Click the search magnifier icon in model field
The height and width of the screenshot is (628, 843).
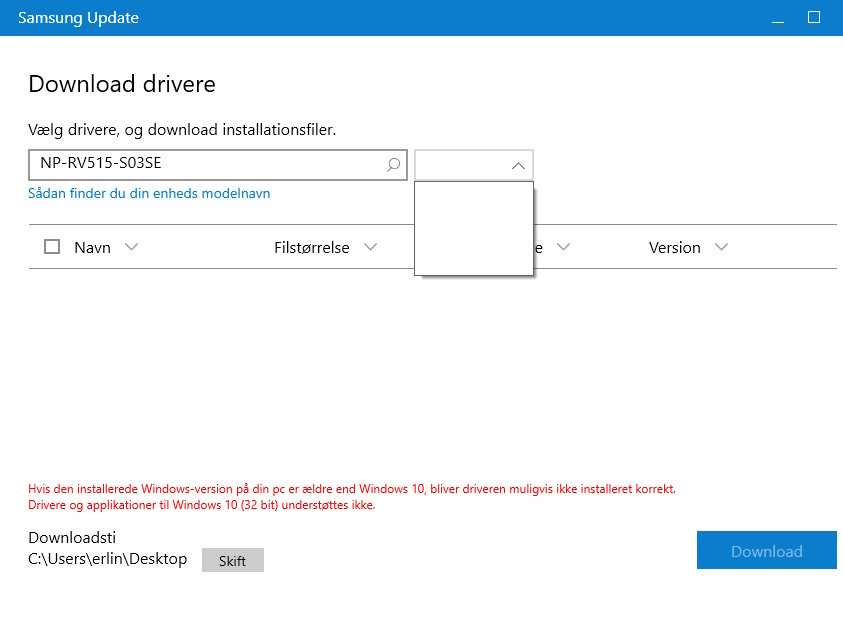point(394,165)
